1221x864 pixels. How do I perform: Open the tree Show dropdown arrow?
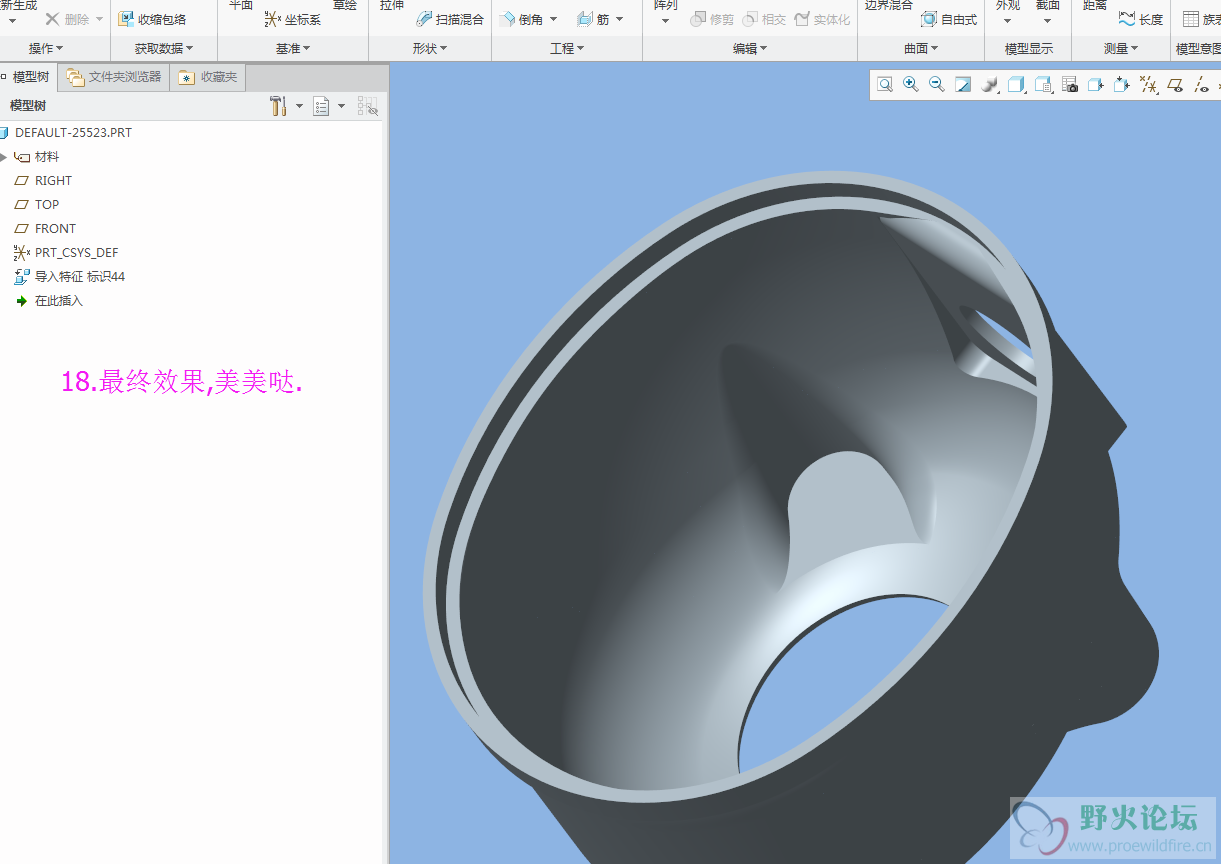click(341, 106)
